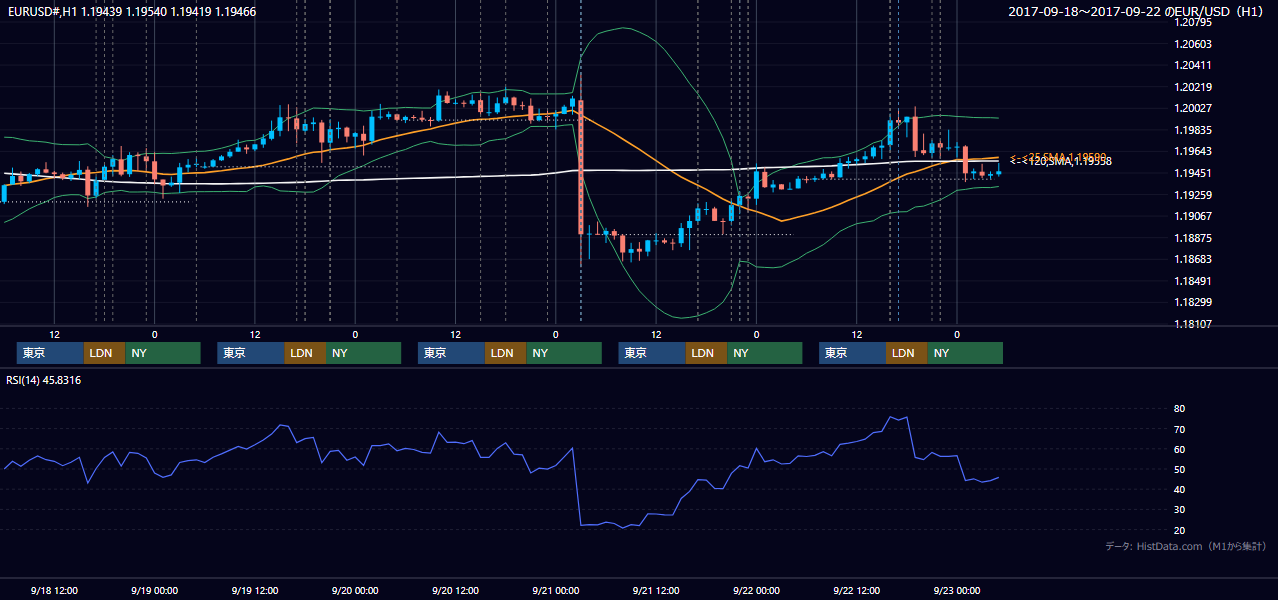Click the 9/19 00:00 time axis label
Screen dimensions: 1278x600
click(155, 590)
